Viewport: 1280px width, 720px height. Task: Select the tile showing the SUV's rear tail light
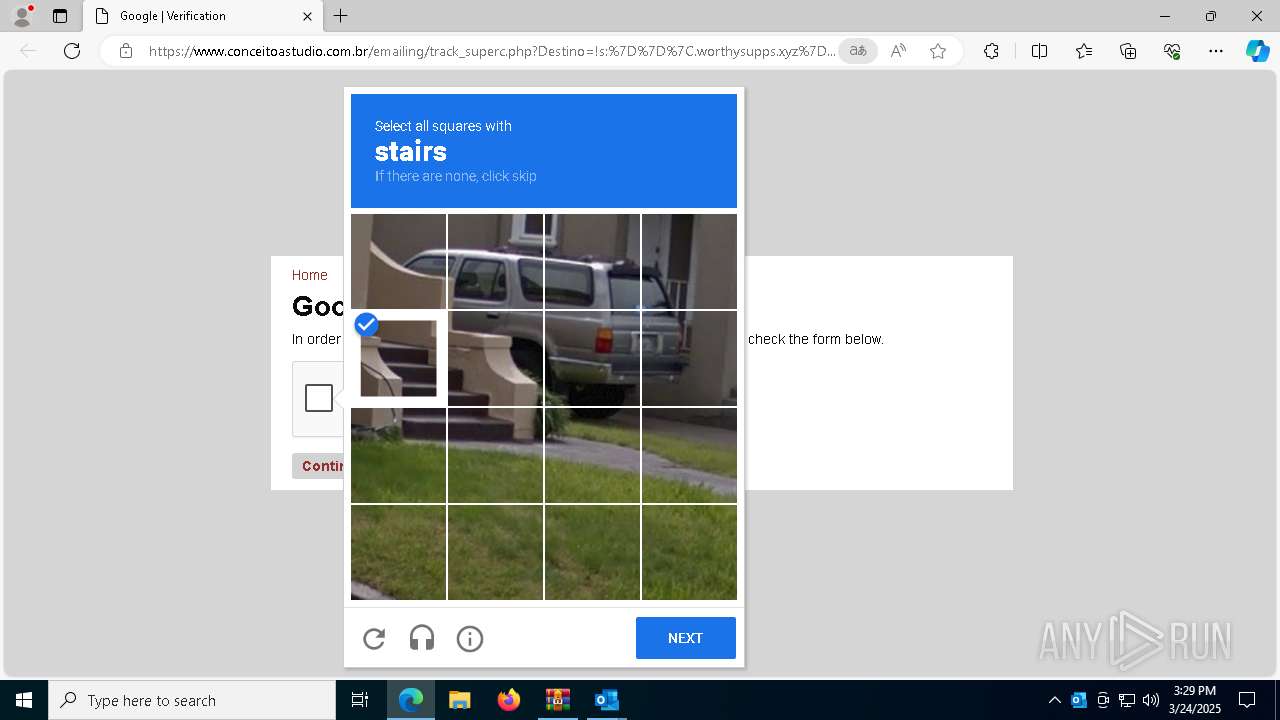click(x=592, y=358)
